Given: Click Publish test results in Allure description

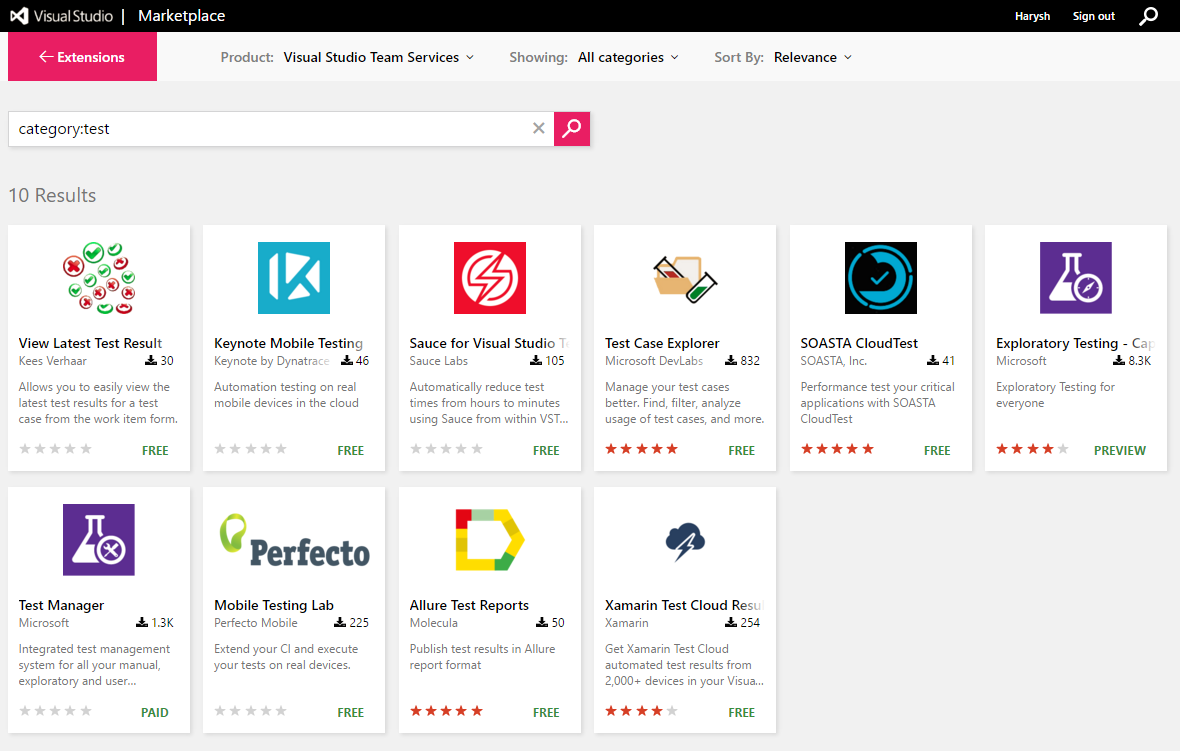Looking at the screenshot, I should tap(482, 657).
